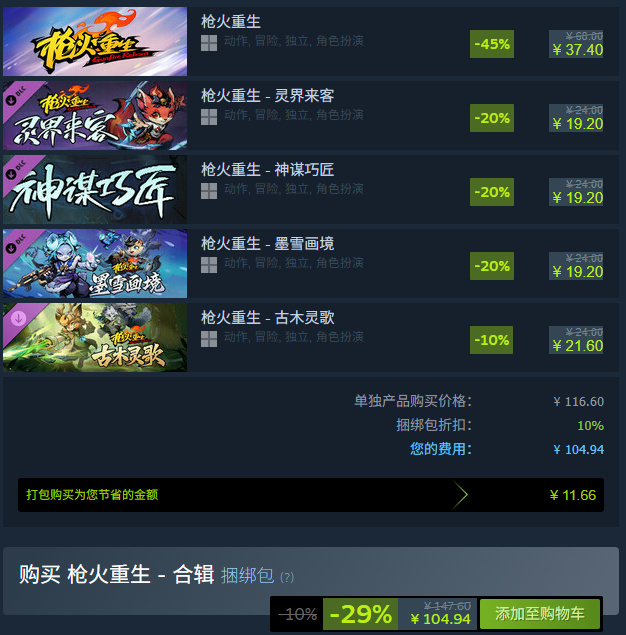Open 枪火重生 - 古木灵歌 title link
626x635 pixels.
tap(268, 318)
